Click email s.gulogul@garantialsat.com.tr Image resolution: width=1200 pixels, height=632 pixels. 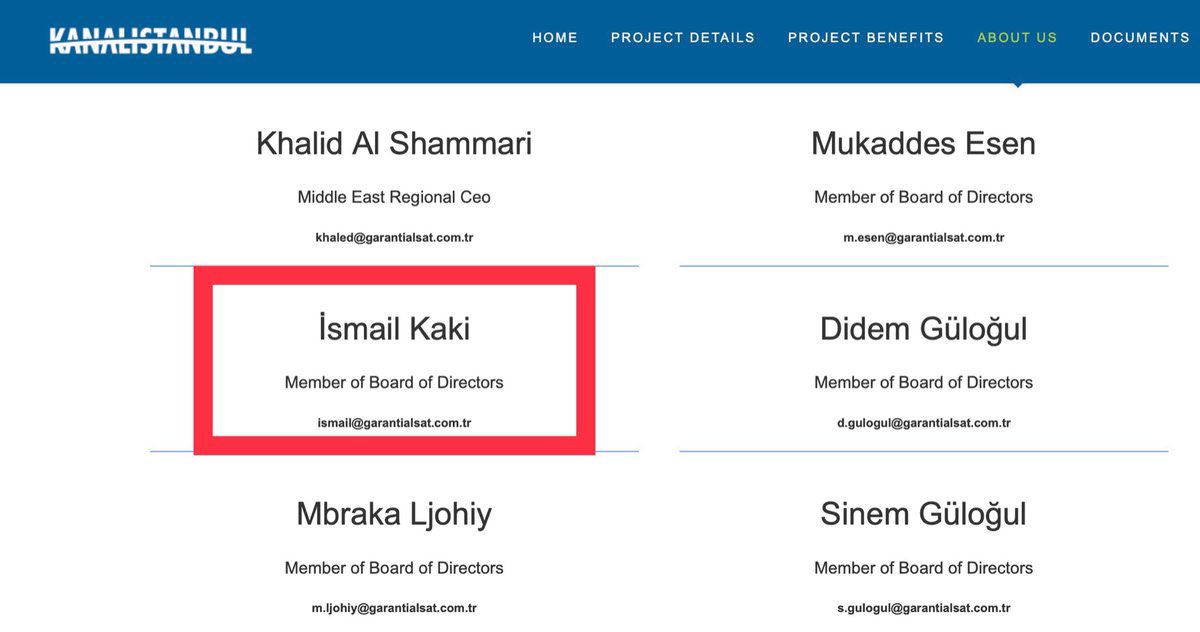pos(924,608)
